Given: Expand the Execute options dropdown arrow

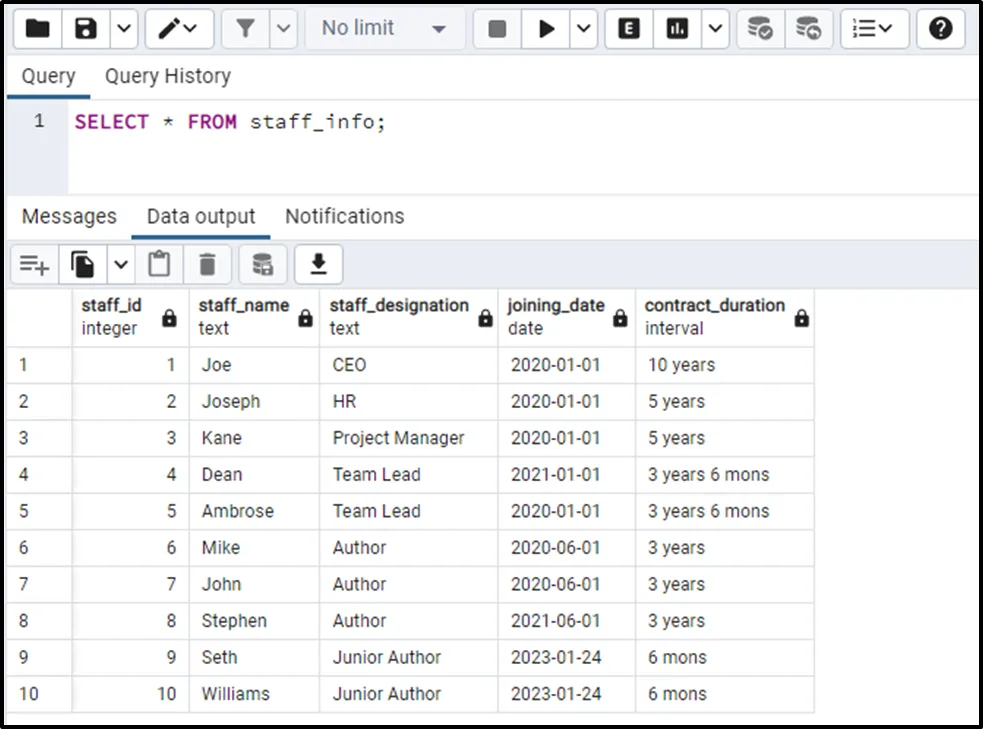Looking at the screenshot, I should [583, 29].
